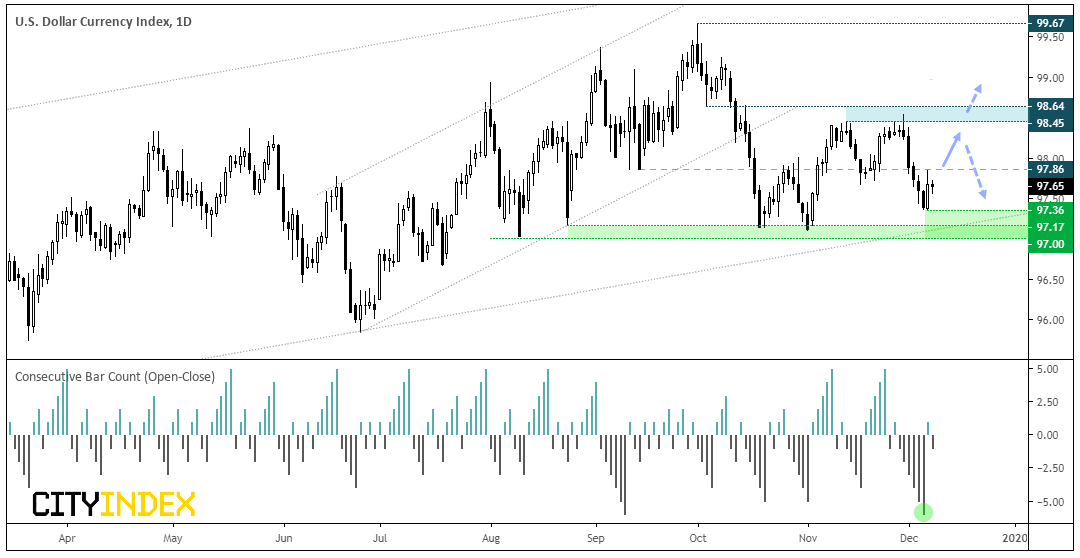Image resolution: width=1080 pixels, height=558 pixels.
Task: Click the Nov label on time axis
Action: (809, 536)
